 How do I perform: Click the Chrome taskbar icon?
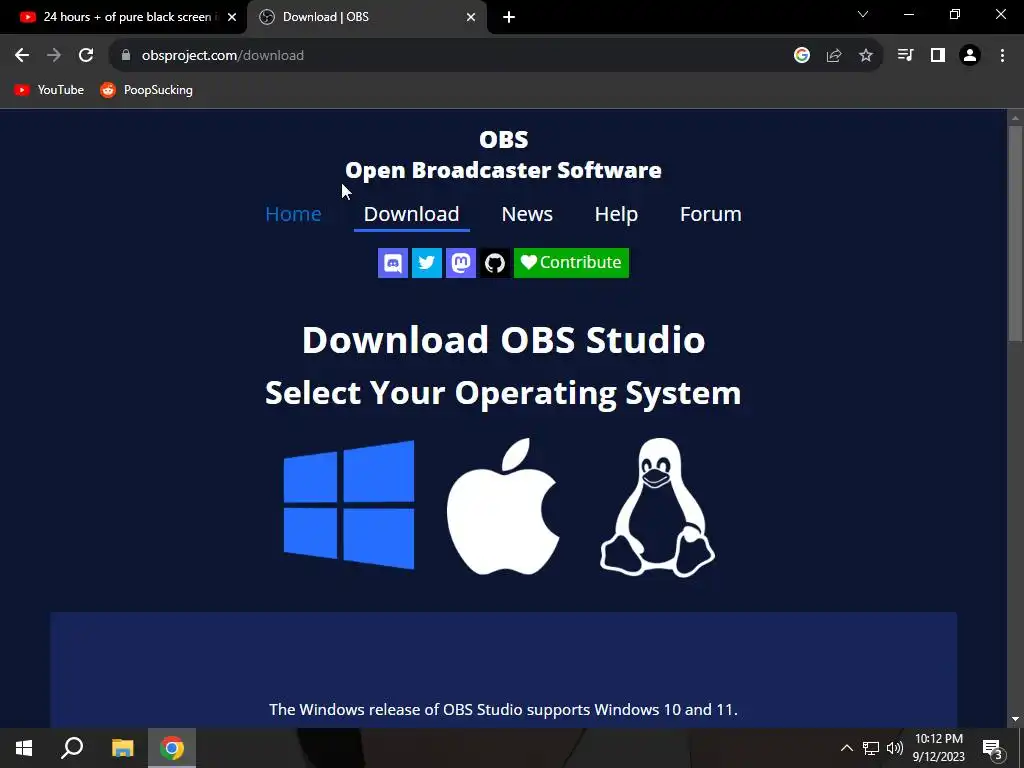[172, 748]
